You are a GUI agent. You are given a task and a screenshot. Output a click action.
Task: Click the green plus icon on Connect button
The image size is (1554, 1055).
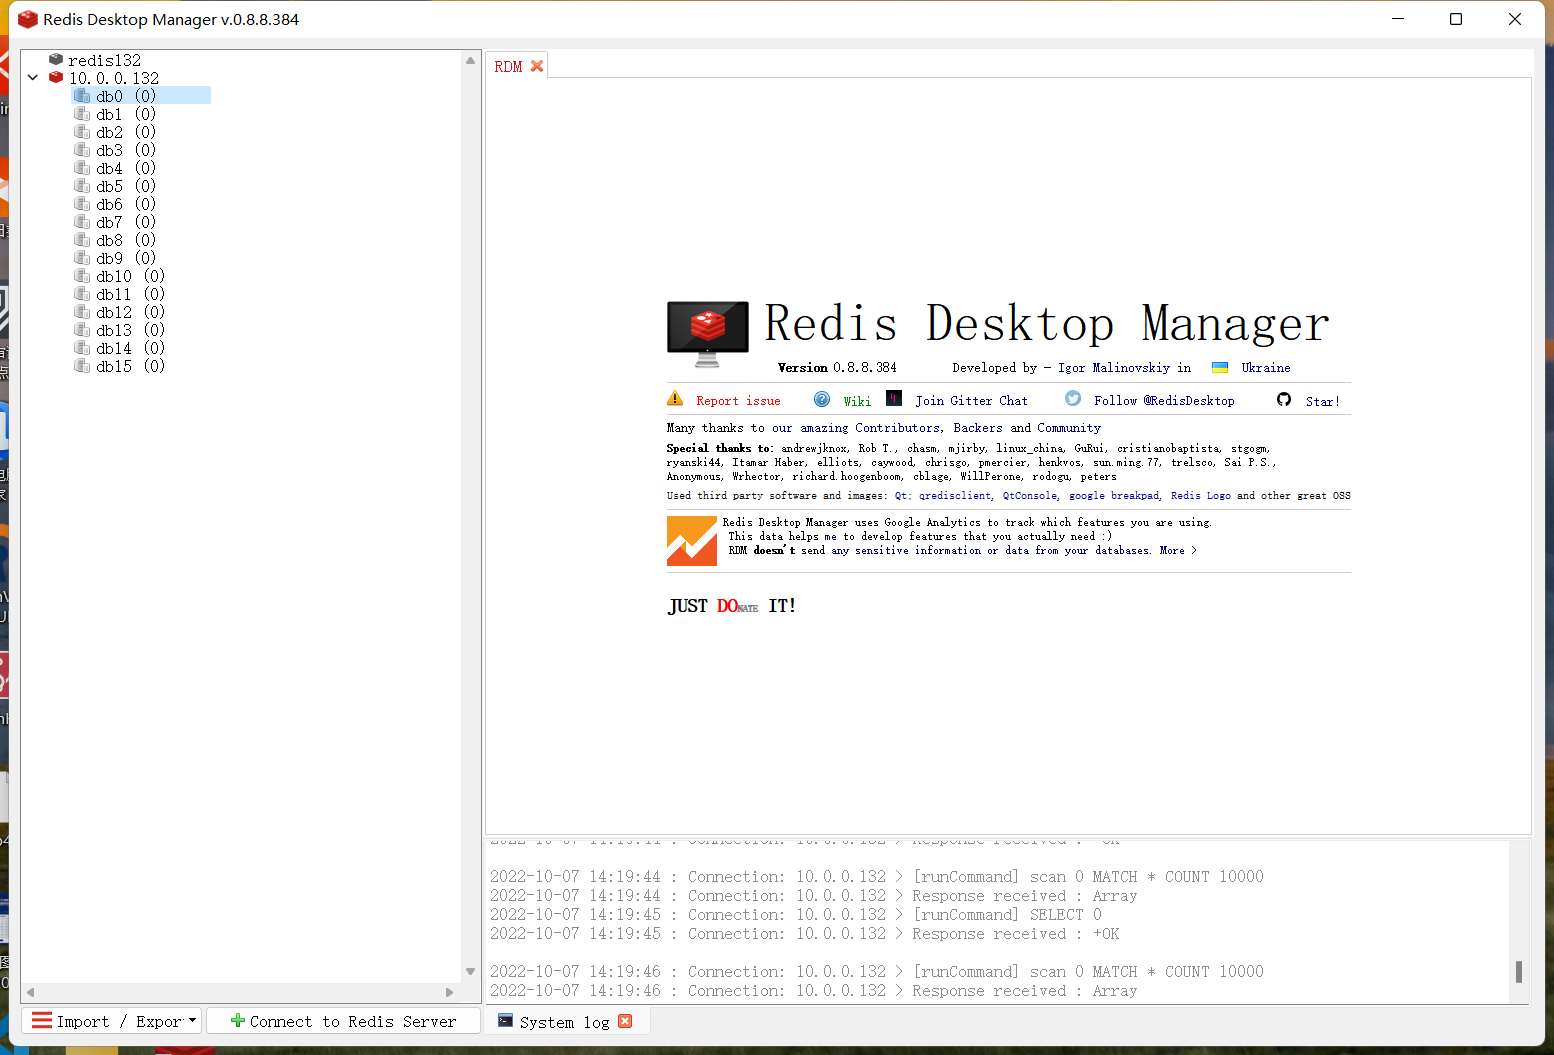pyautogui.click(x=237, y=1021)
